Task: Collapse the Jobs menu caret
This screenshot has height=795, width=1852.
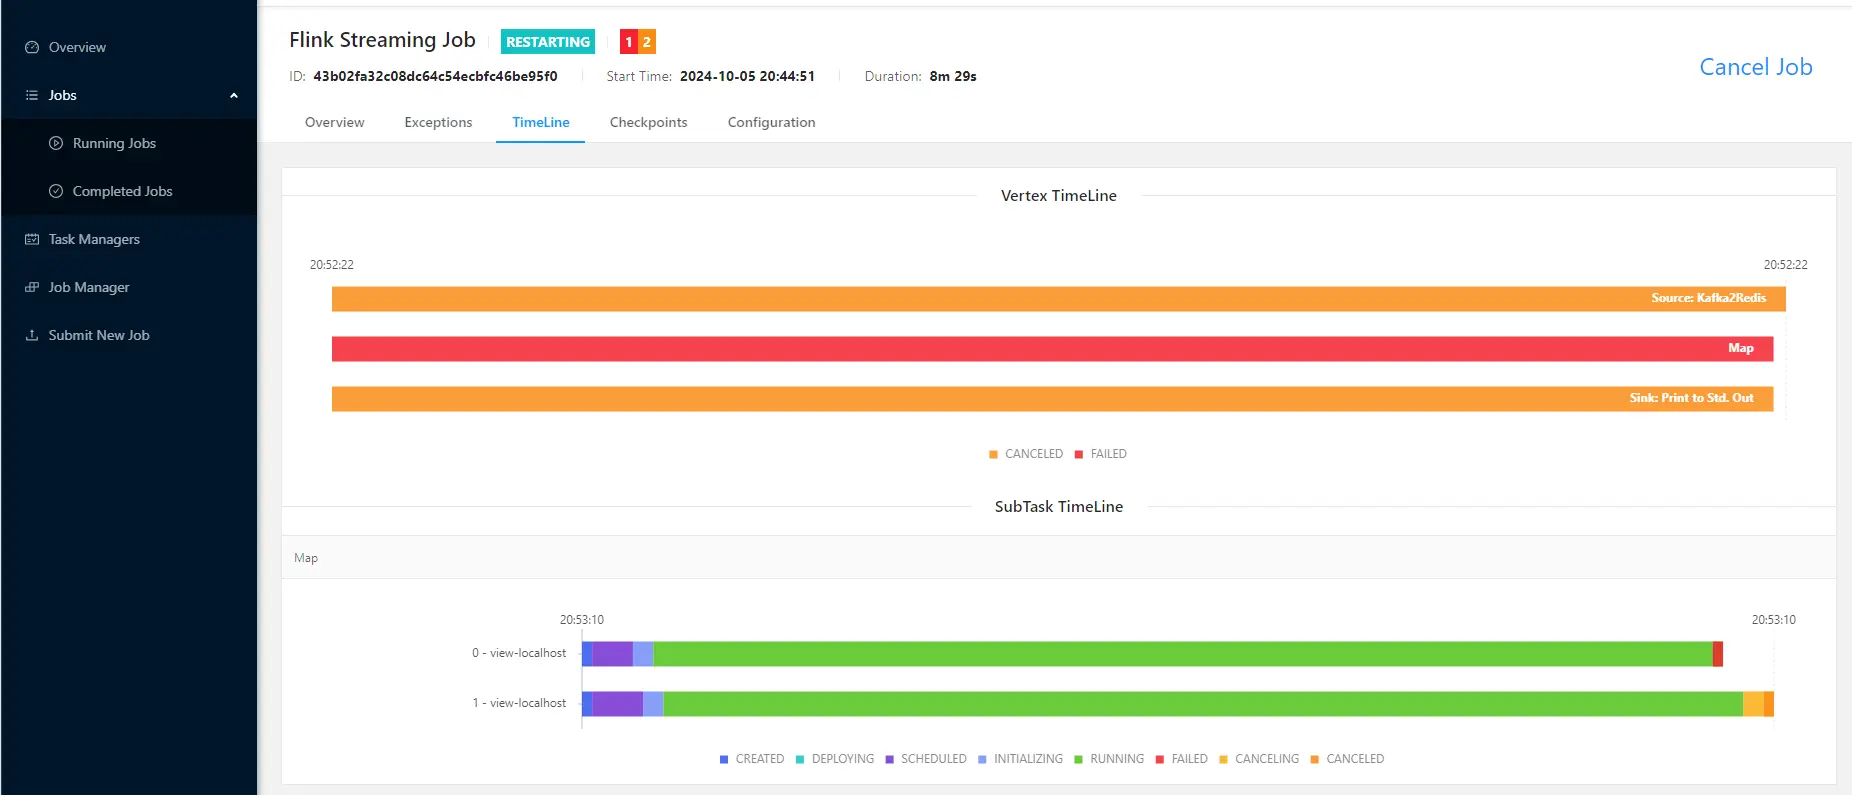Action: click(x=234, y=96)
